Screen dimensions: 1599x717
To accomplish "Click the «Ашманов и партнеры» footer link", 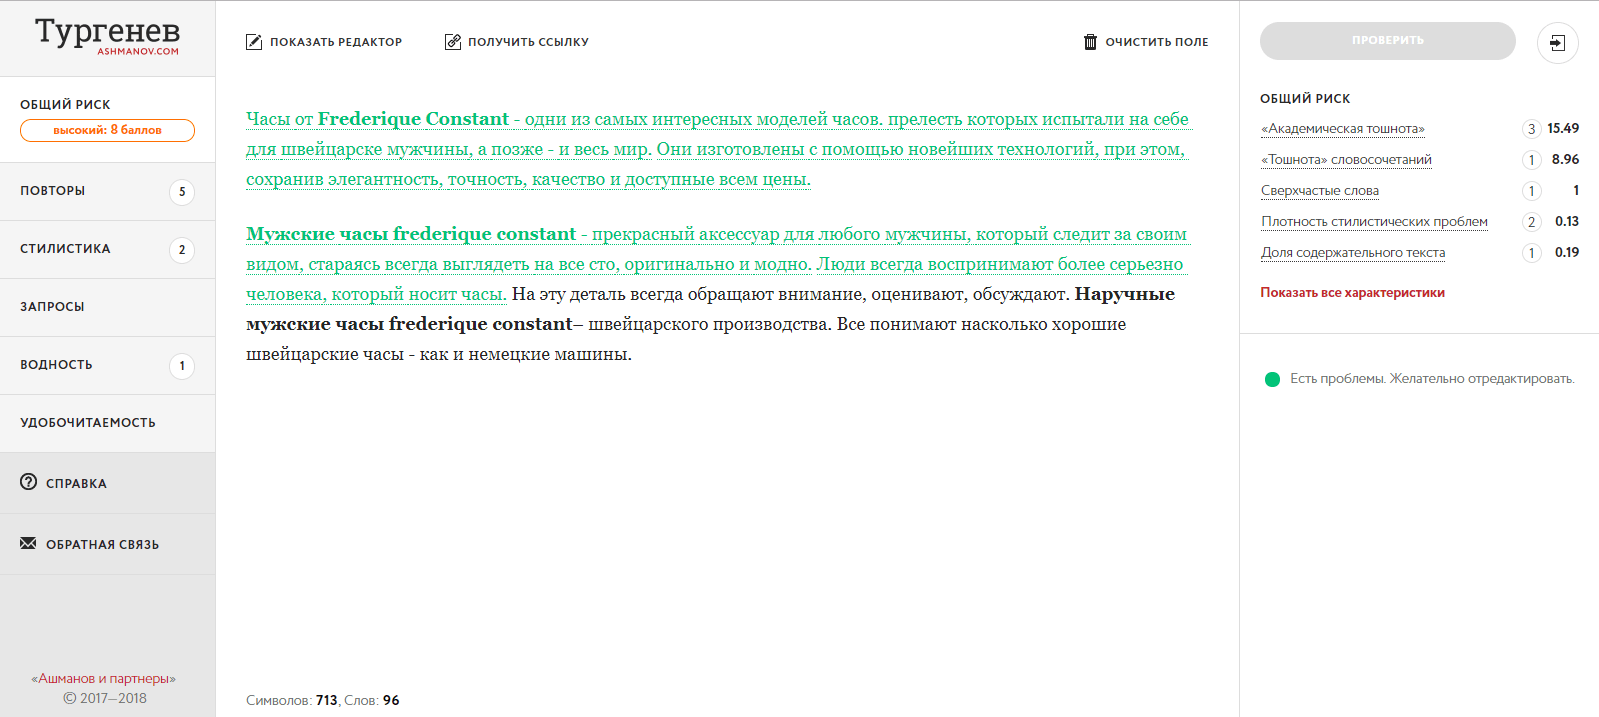I will click(103, 679).
